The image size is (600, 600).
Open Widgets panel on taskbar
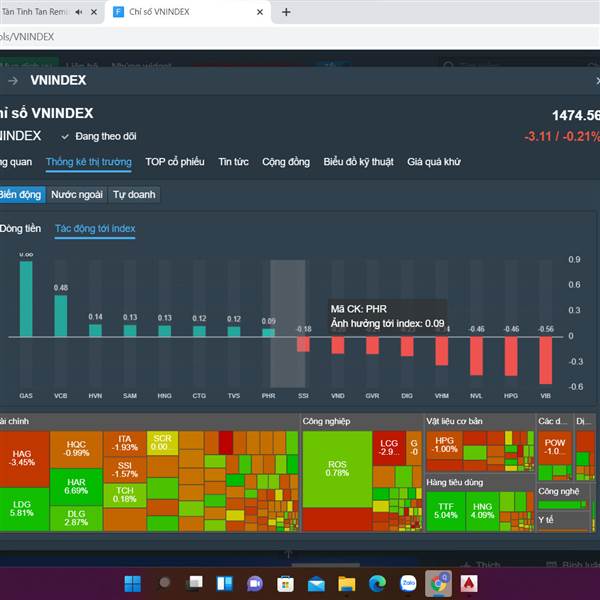(x=225, y=584)
